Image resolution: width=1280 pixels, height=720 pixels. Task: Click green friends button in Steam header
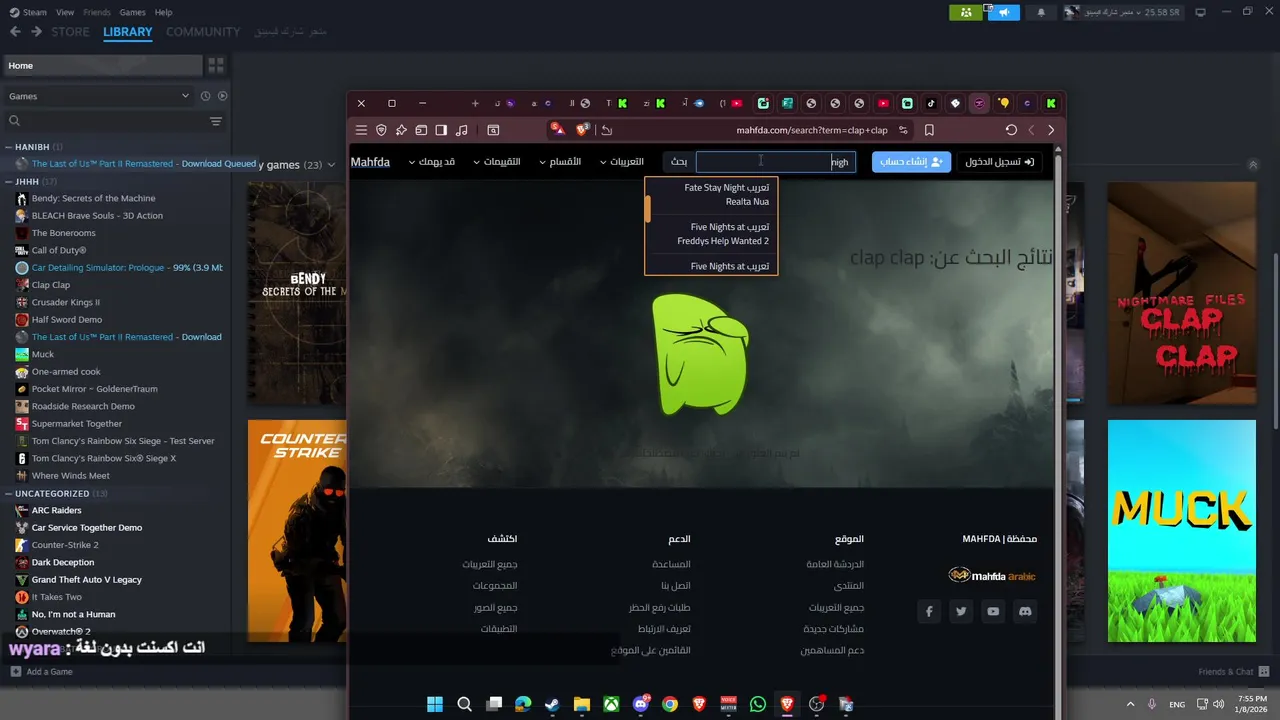pos(965,12)
